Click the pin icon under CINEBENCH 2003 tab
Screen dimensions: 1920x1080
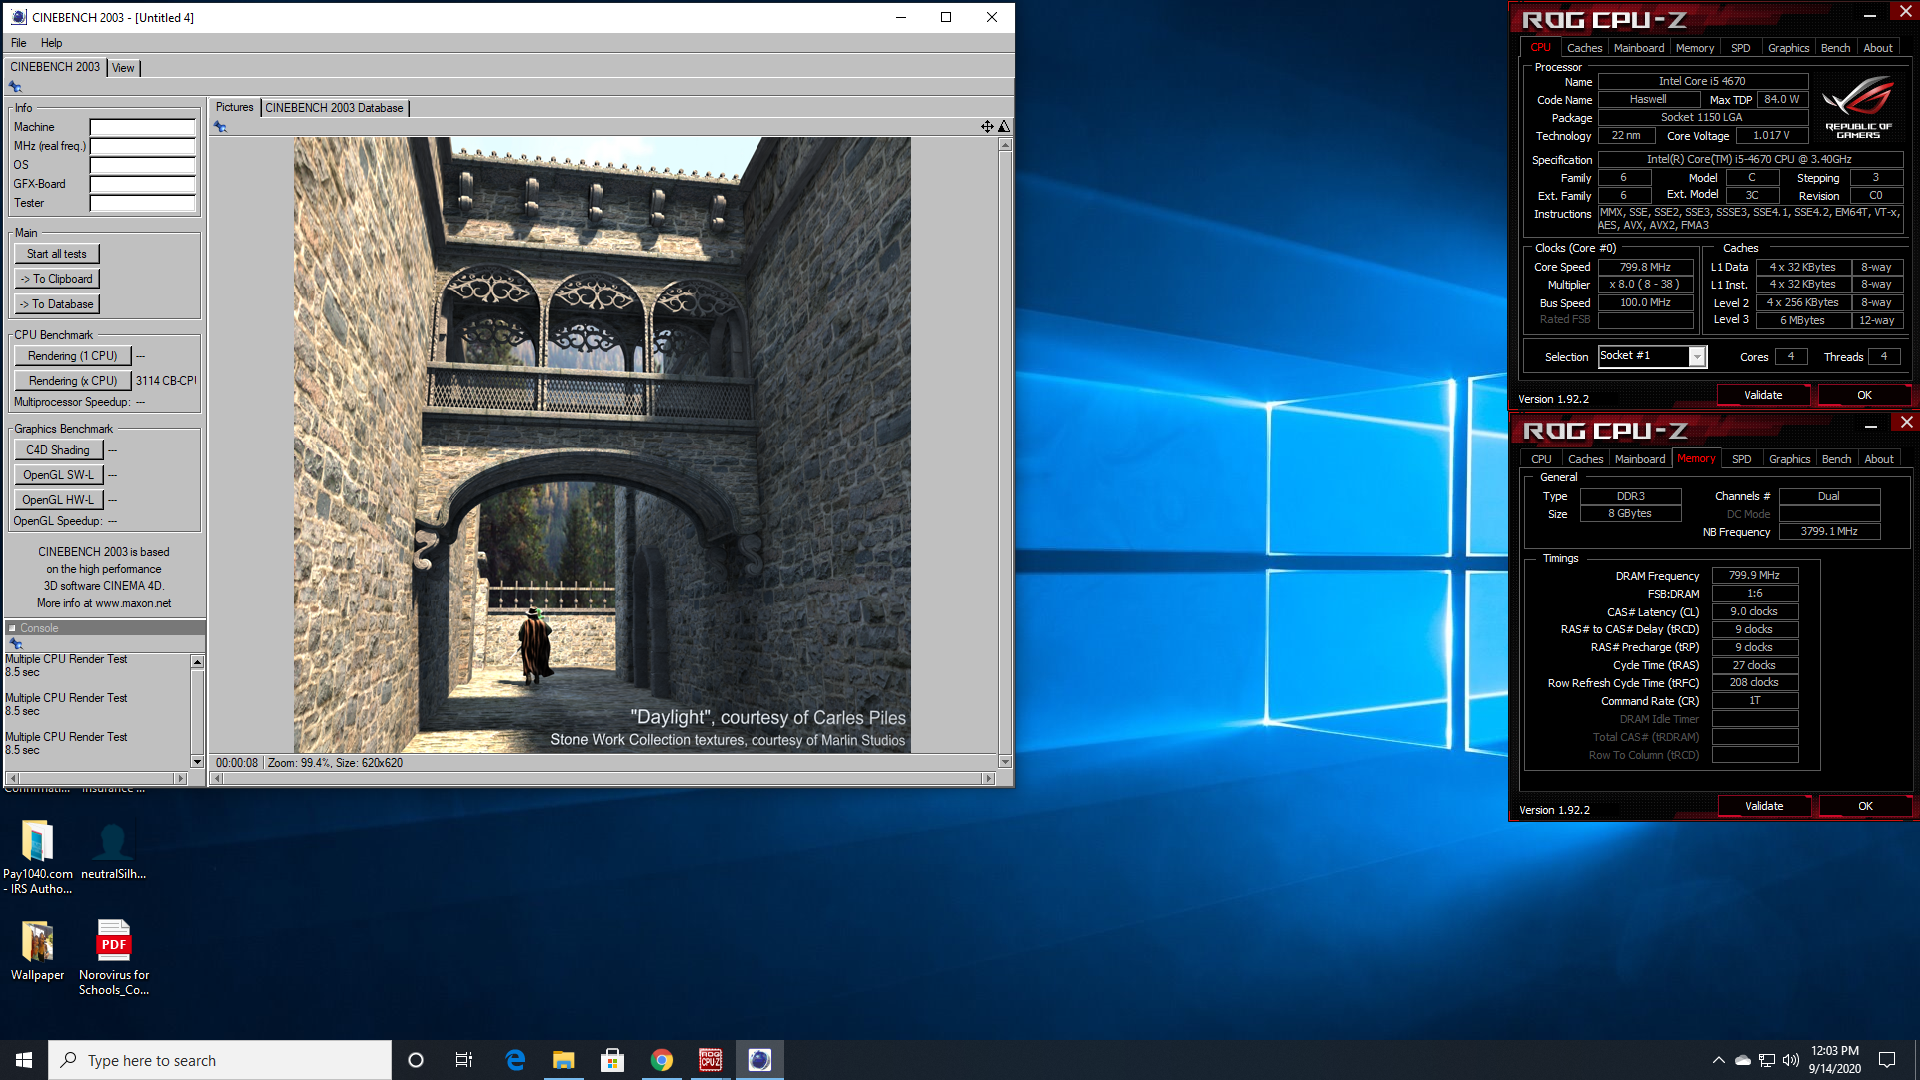(15, 87)
